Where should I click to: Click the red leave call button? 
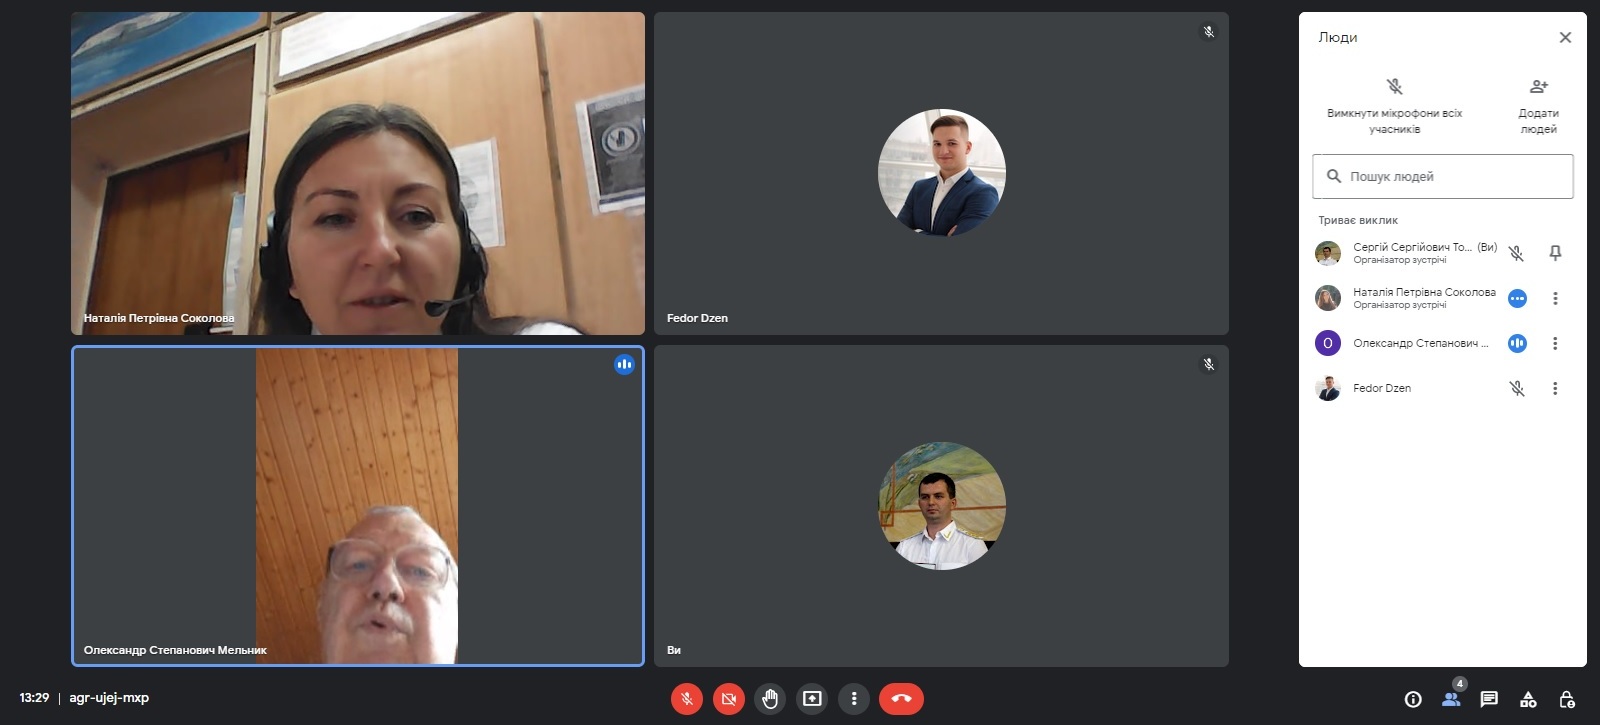(x=901, y=699)
